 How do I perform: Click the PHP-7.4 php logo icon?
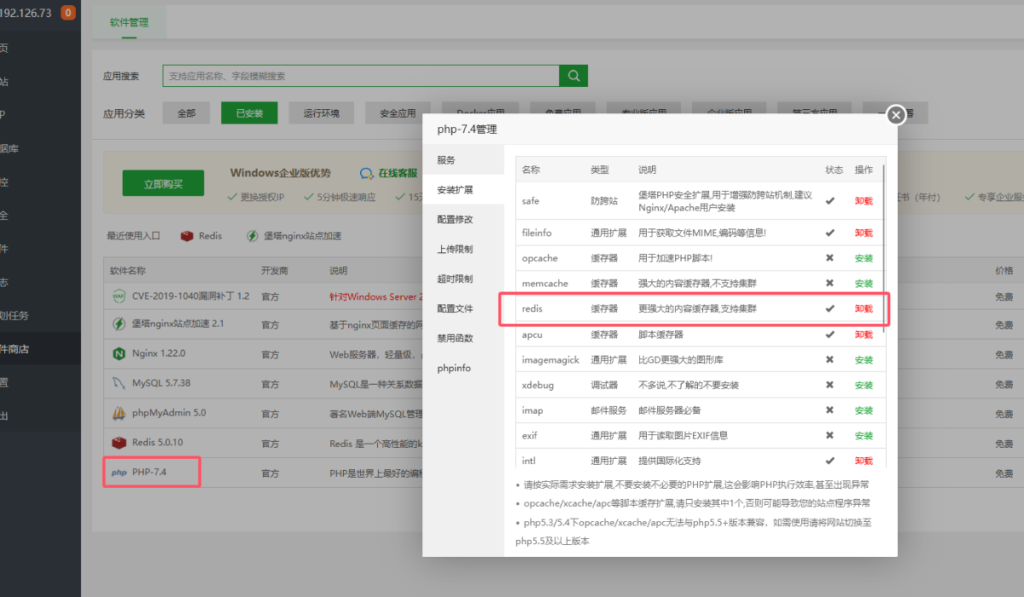(x=119, y=472)
